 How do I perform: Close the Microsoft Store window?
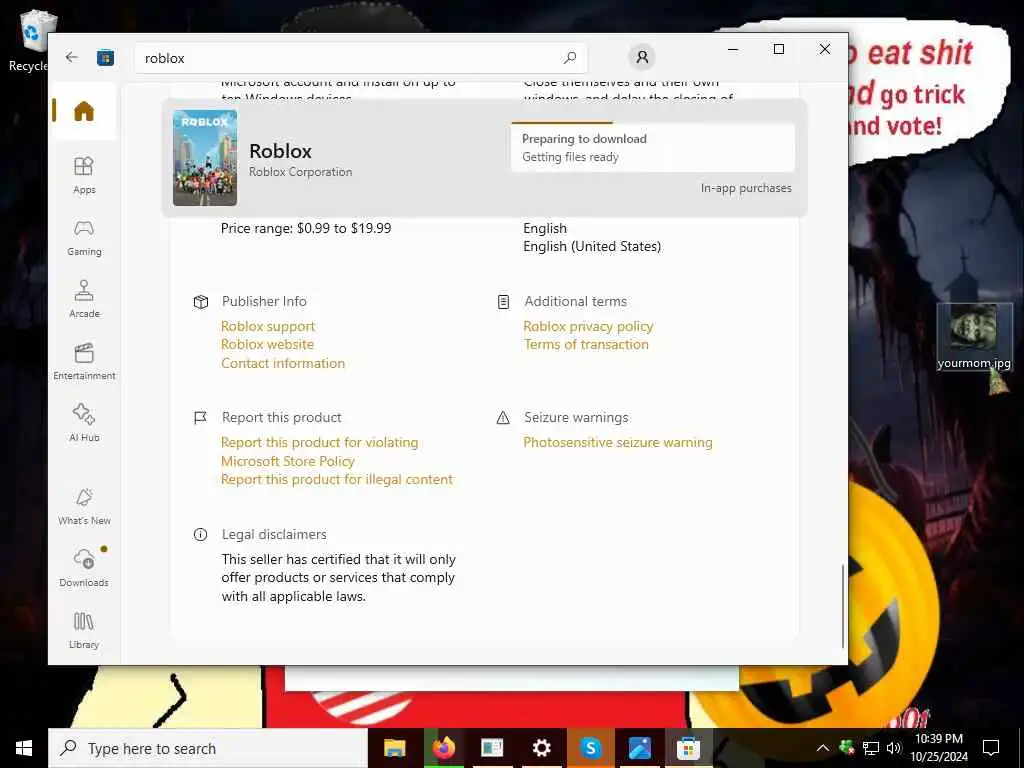825,49
